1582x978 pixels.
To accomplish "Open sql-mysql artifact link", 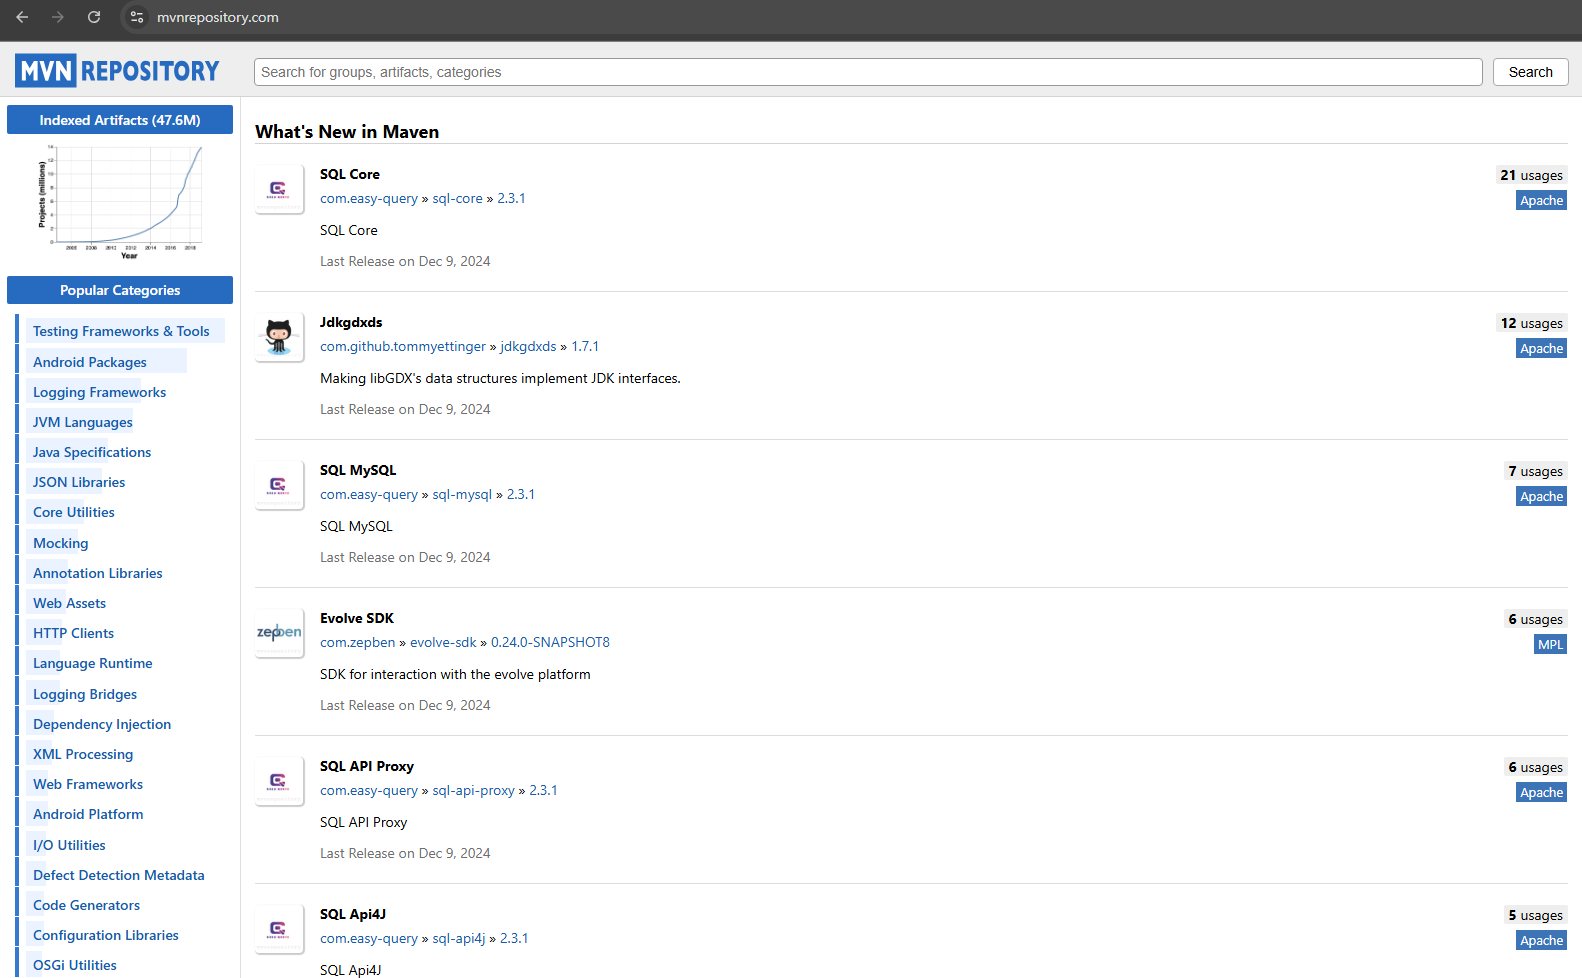I will pos(462,494).
